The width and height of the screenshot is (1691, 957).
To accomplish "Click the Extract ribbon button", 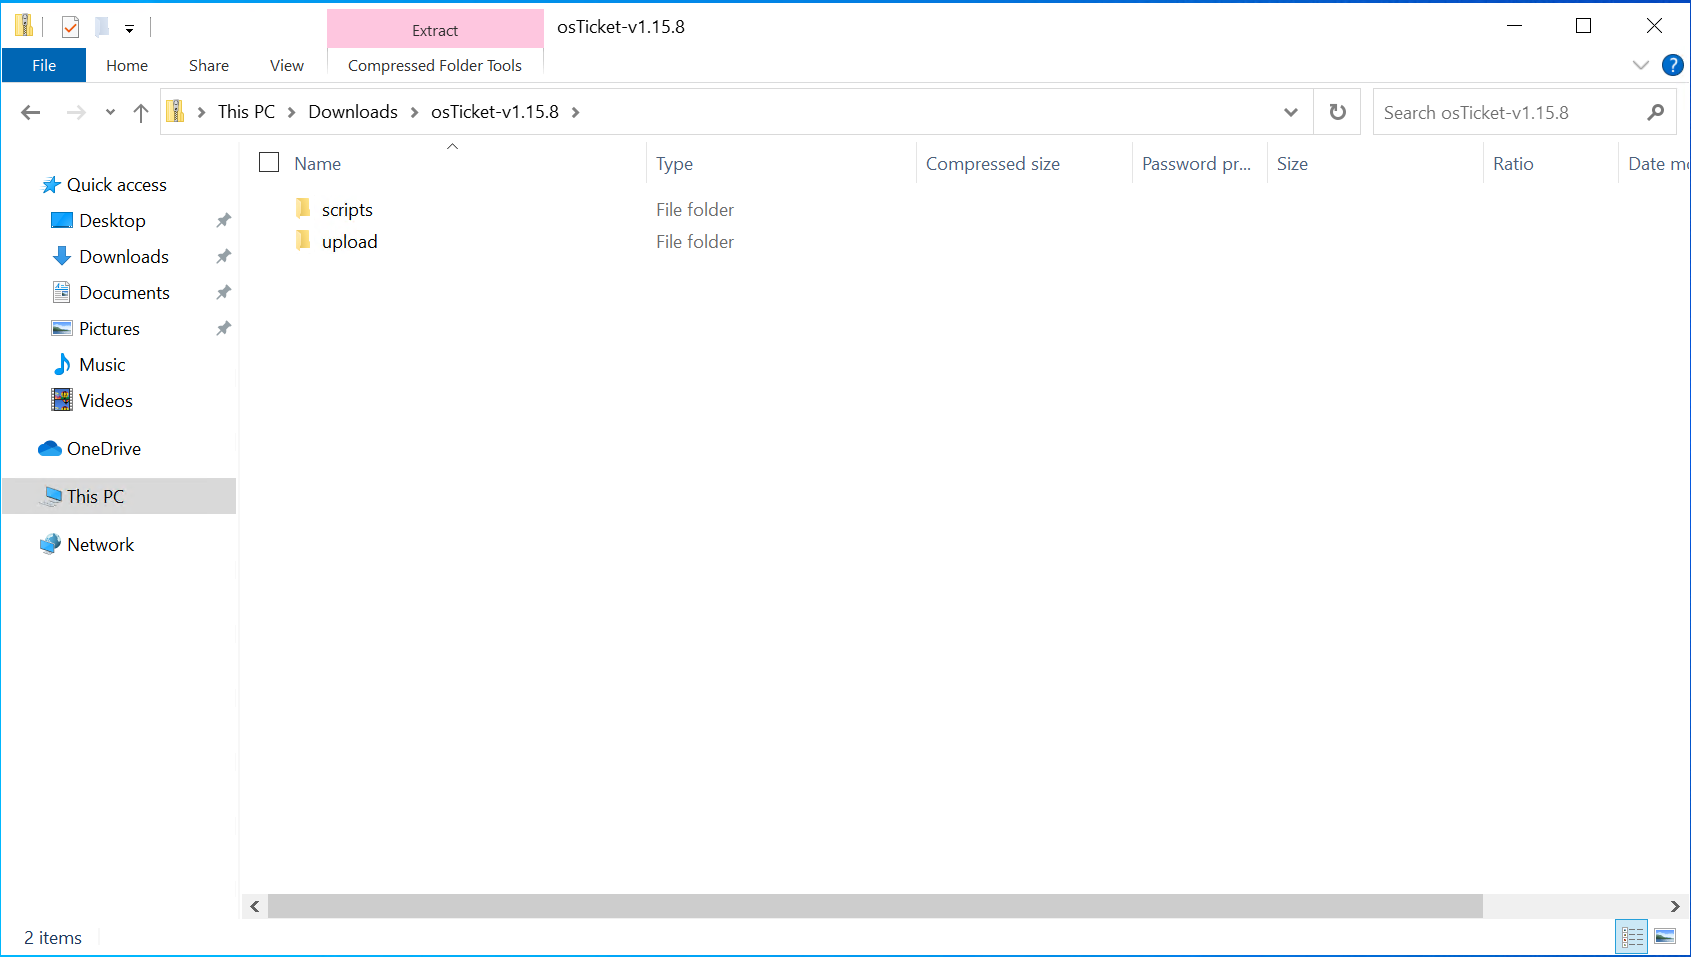I will pos(434,29).
